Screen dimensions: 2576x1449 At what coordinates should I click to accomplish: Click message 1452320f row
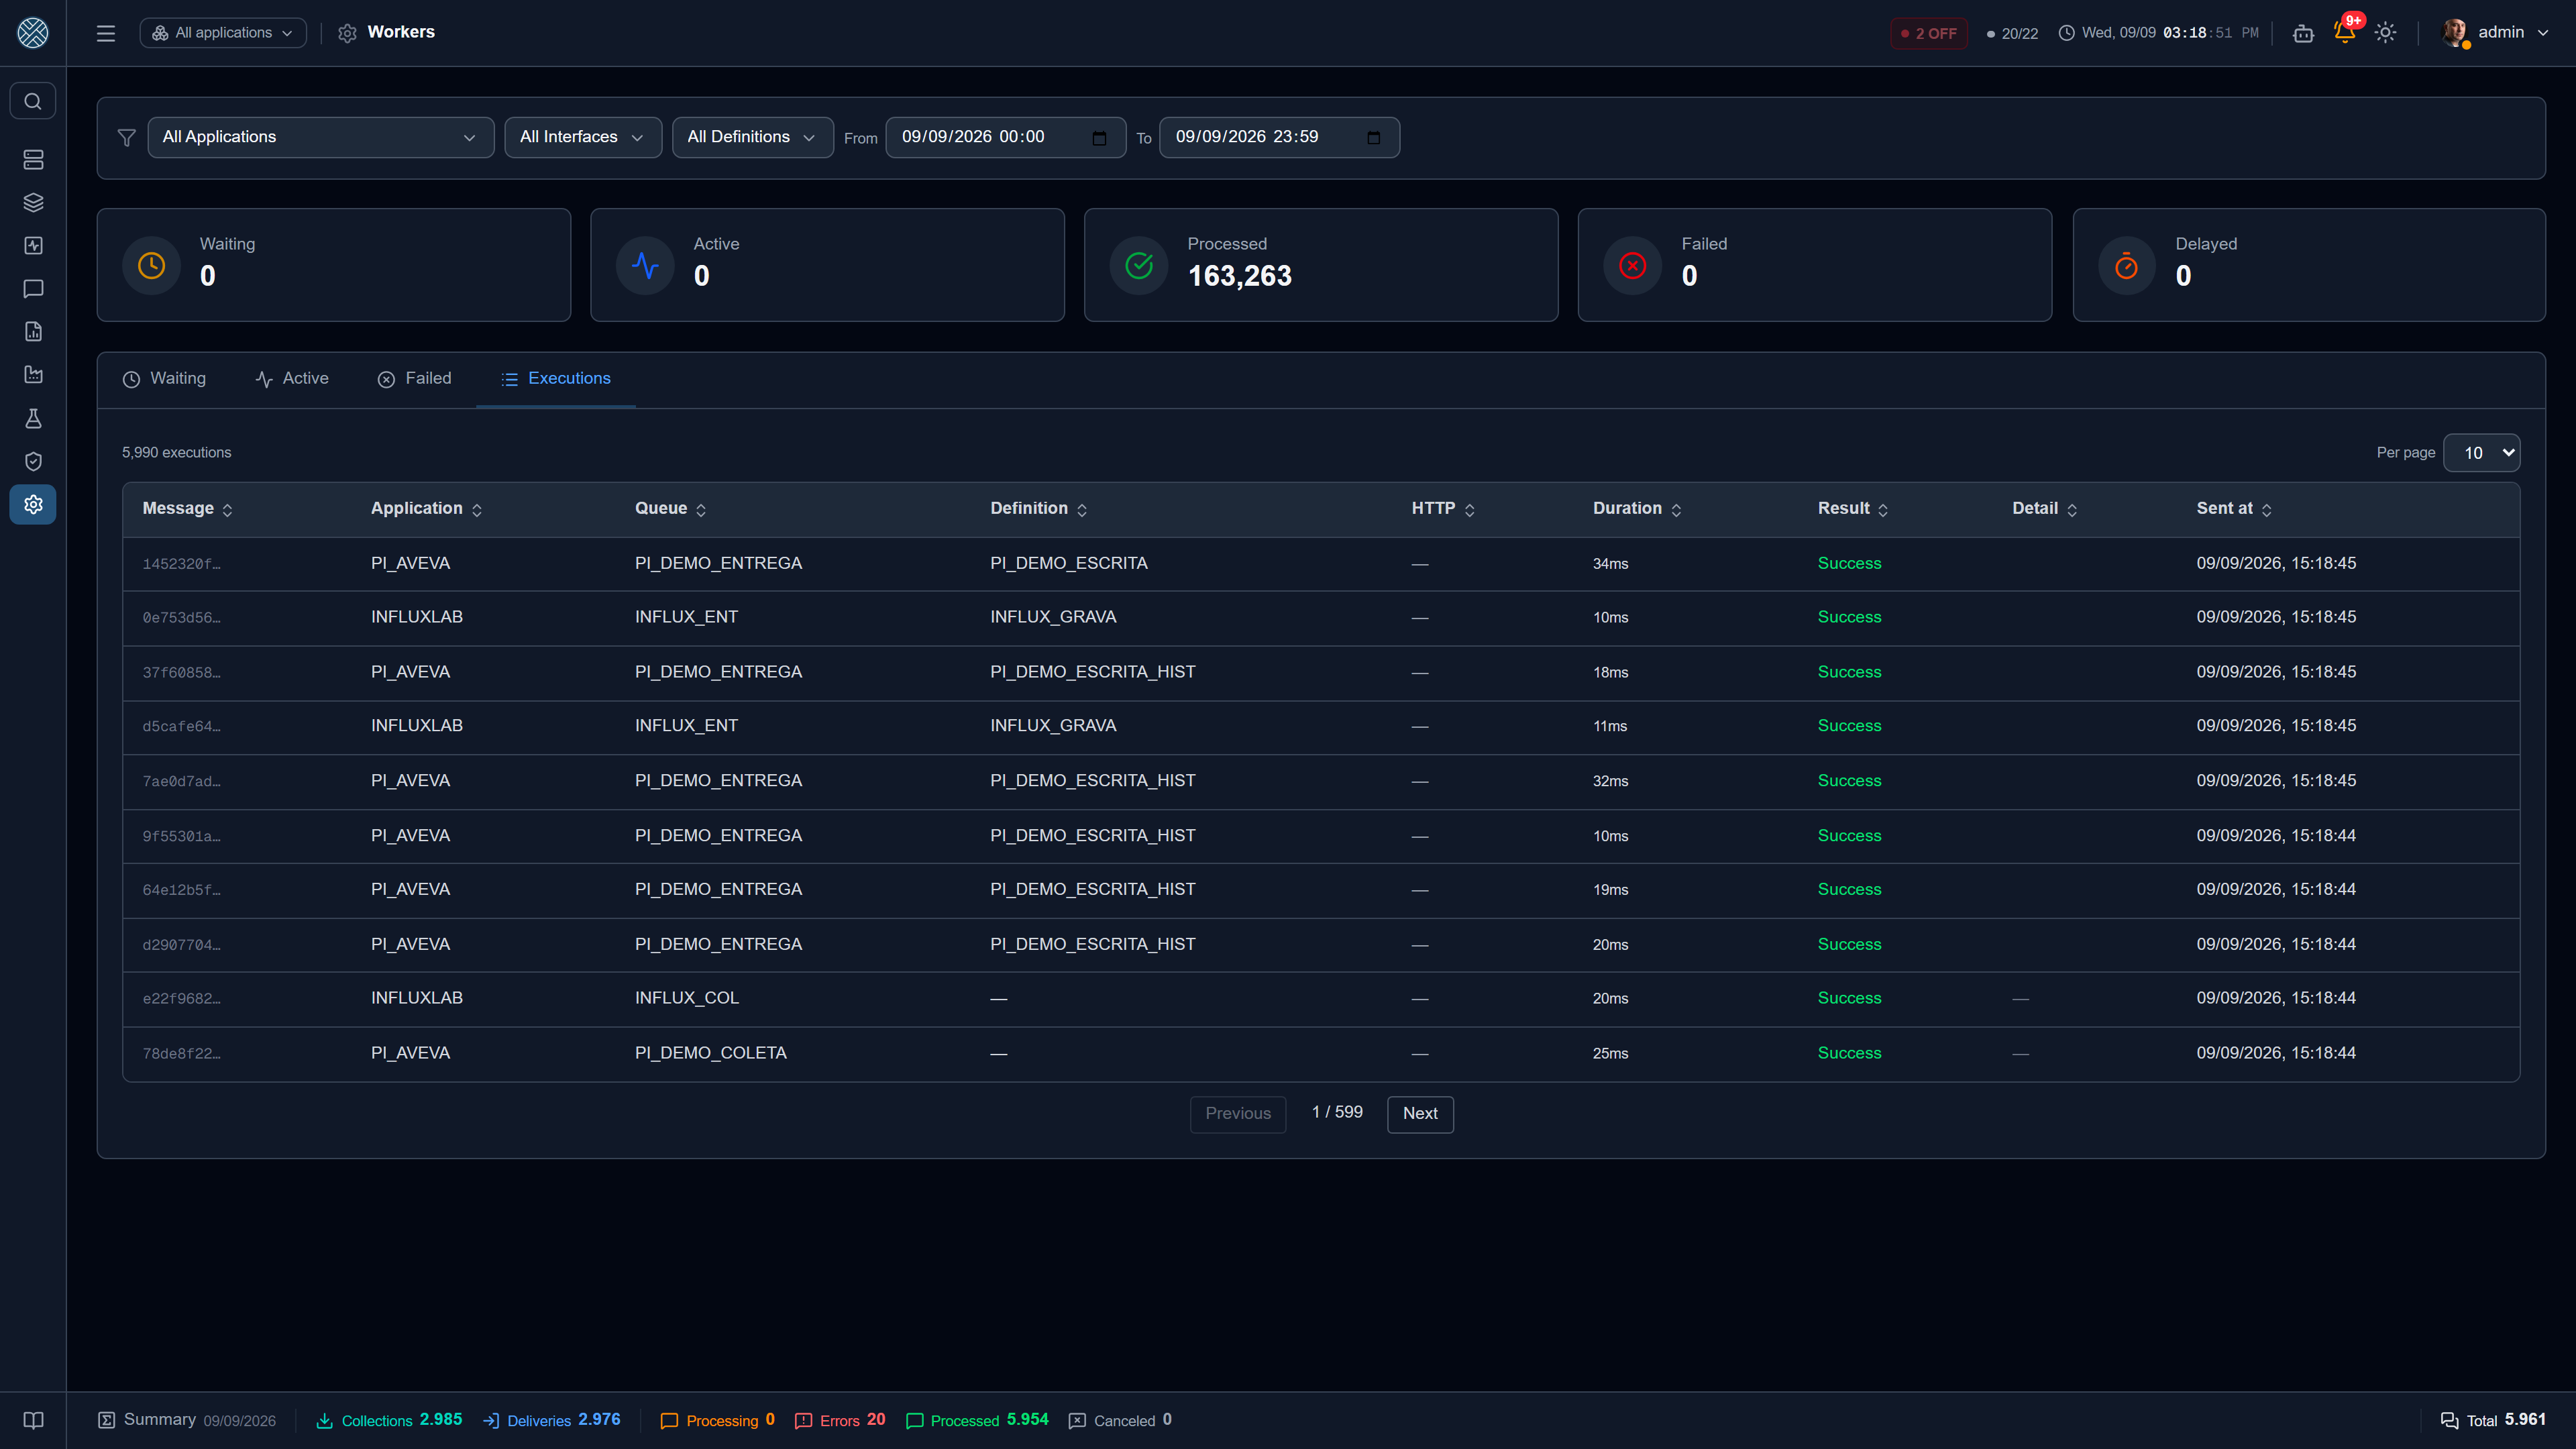[x=1320, y=564]
